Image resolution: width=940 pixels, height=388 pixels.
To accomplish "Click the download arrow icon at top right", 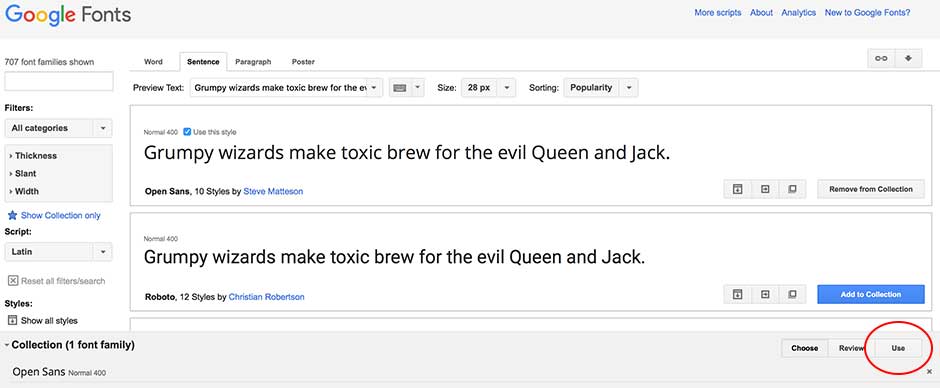I will click(x=908, y=58).
